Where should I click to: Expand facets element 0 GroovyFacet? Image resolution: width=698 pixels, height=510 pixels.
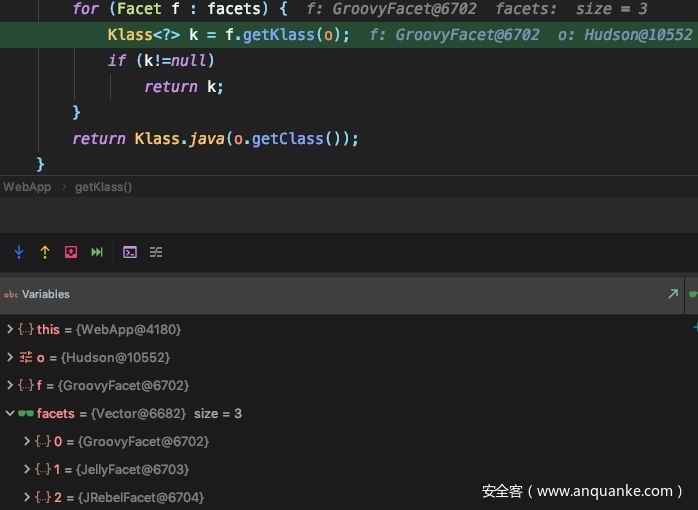click(27, 441)
